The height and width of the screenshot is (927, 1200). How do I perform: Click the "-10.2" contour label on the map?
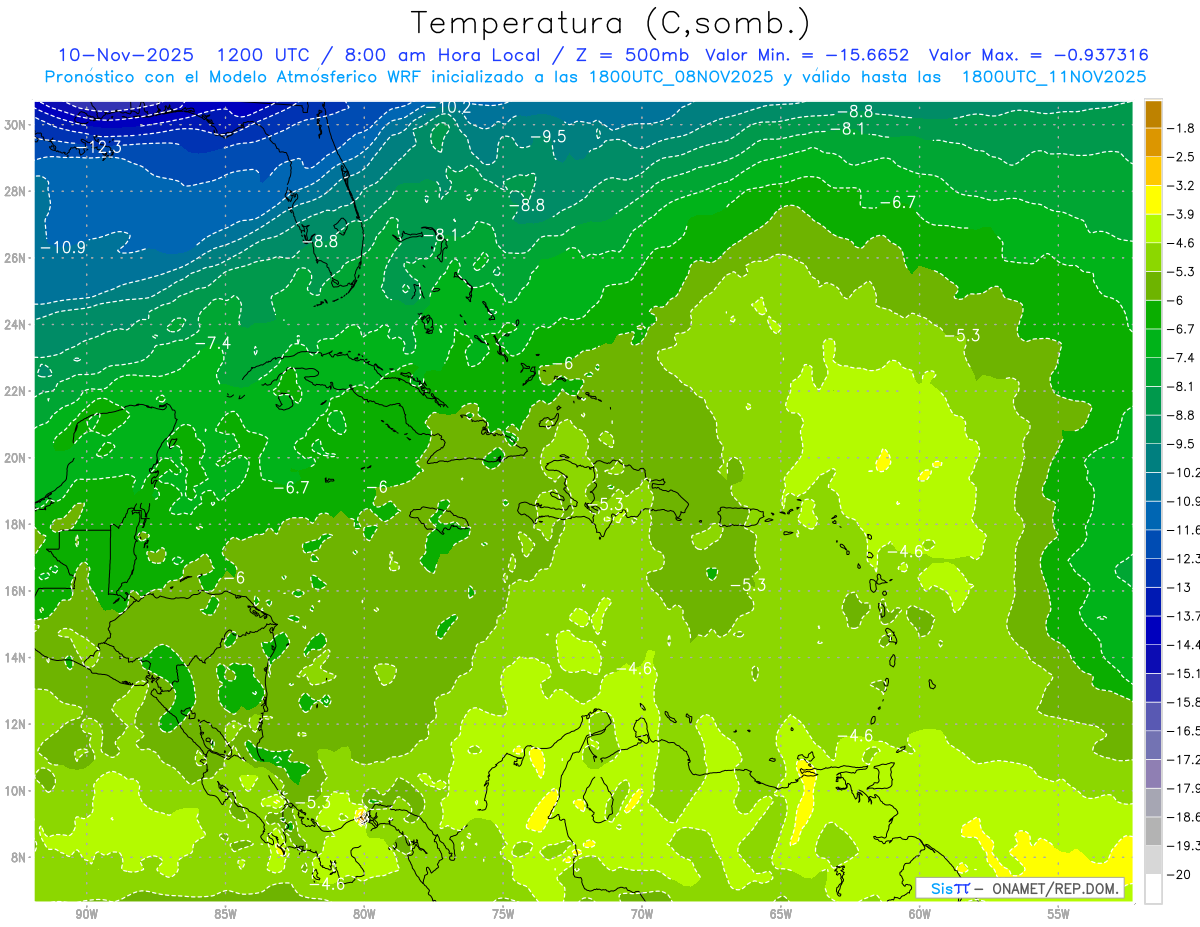(447, 107)
